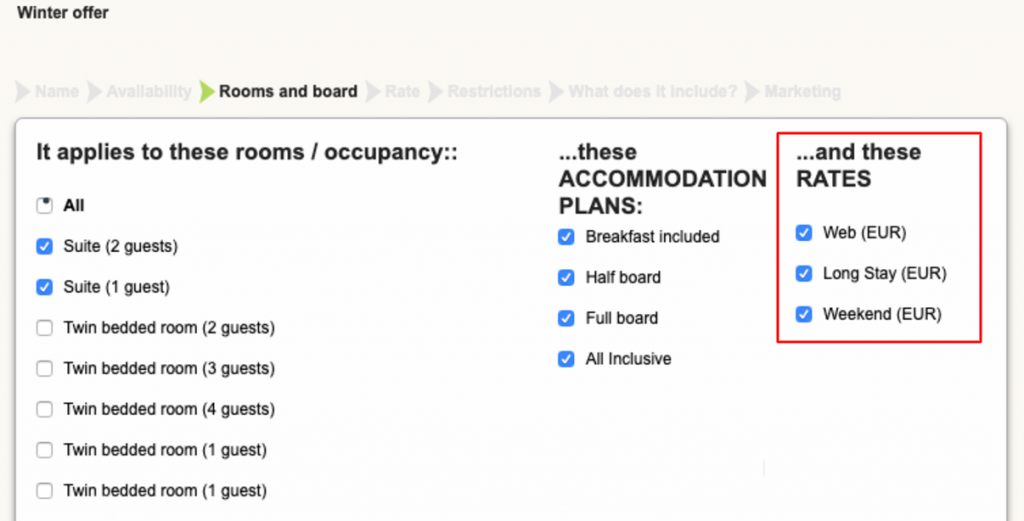The height and width of the screenshot is (521, 1024).
Task: Uncheck Suite (1 guest) checkbox
Action: [x=44, y=287]
